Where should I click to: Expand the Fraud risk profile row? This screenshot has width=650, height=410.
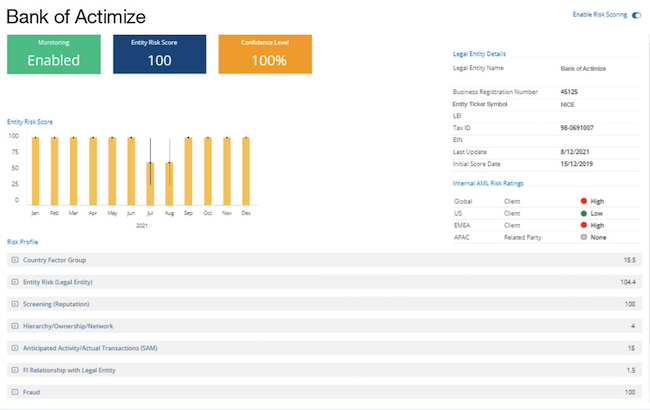15,391
